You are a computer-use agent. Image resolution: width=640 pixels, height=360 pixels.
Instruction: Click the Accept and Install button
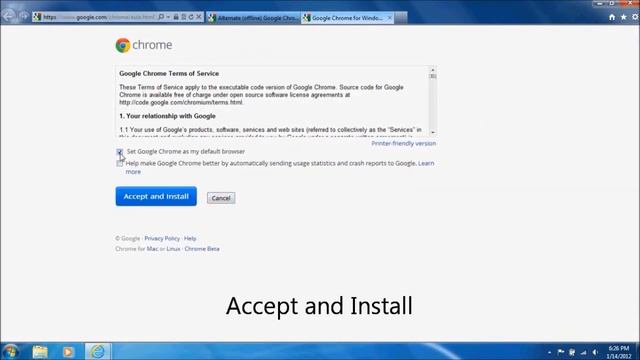coord(156,196)
